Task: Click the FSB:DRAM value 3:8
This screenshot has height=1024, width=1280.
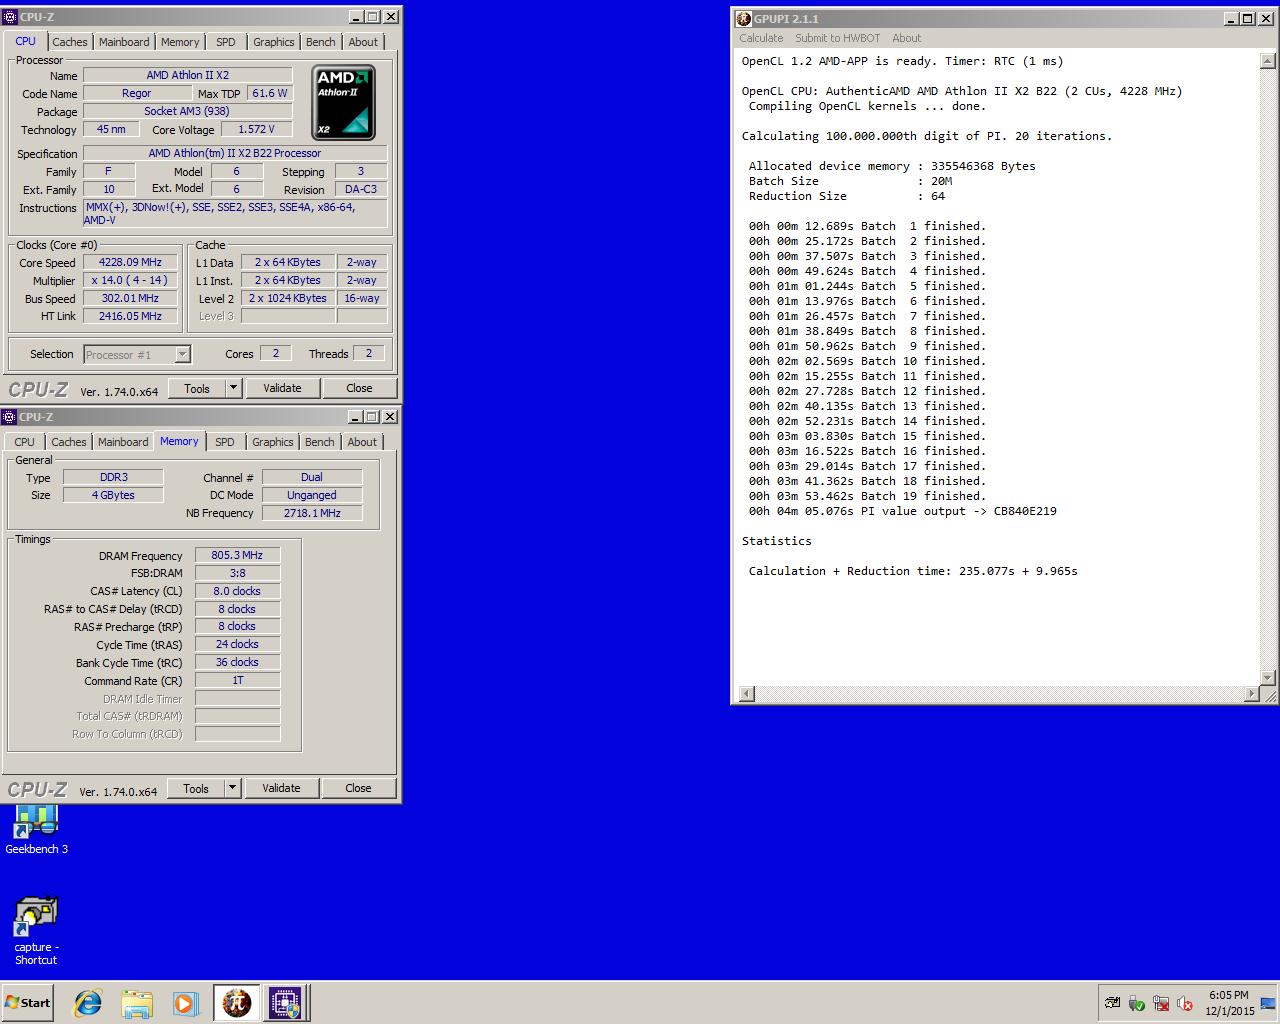Action: pos(237,573)
